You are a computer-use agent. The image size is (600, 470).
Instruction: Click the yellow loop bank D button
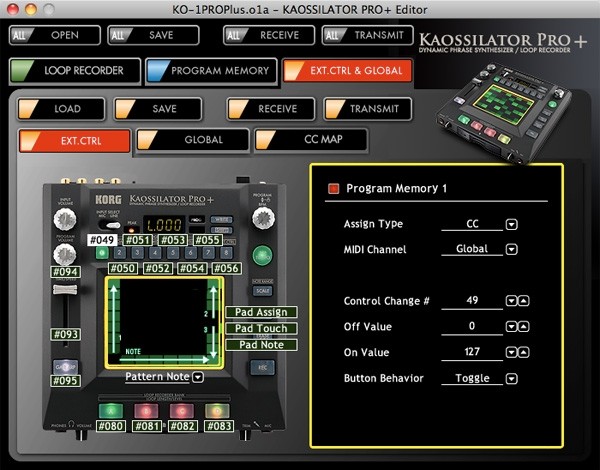tap(217, 410)
